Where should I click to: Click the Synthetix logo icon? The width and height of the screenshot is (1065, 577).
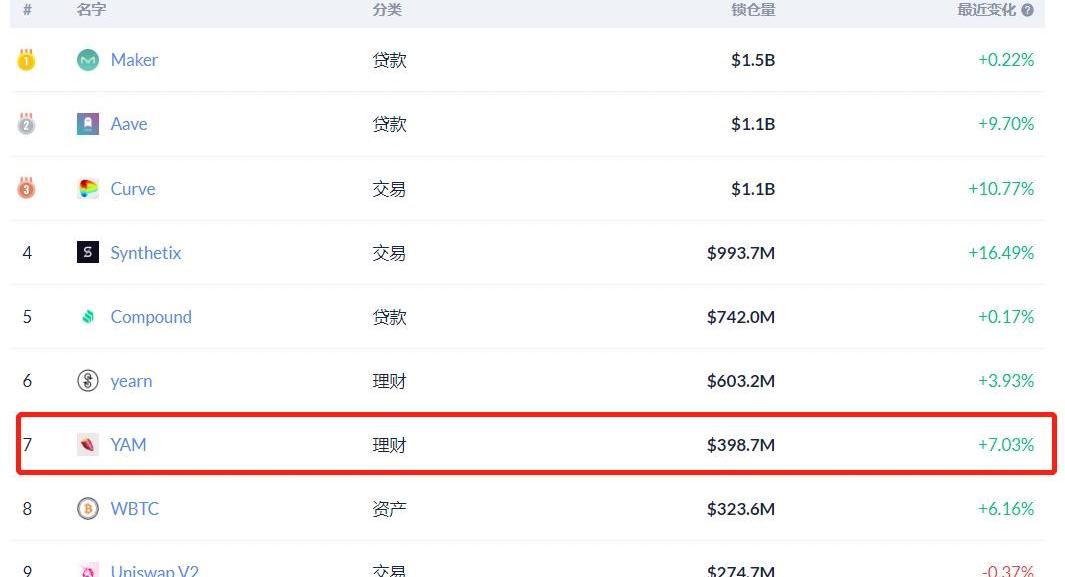[x=88, y=253]
